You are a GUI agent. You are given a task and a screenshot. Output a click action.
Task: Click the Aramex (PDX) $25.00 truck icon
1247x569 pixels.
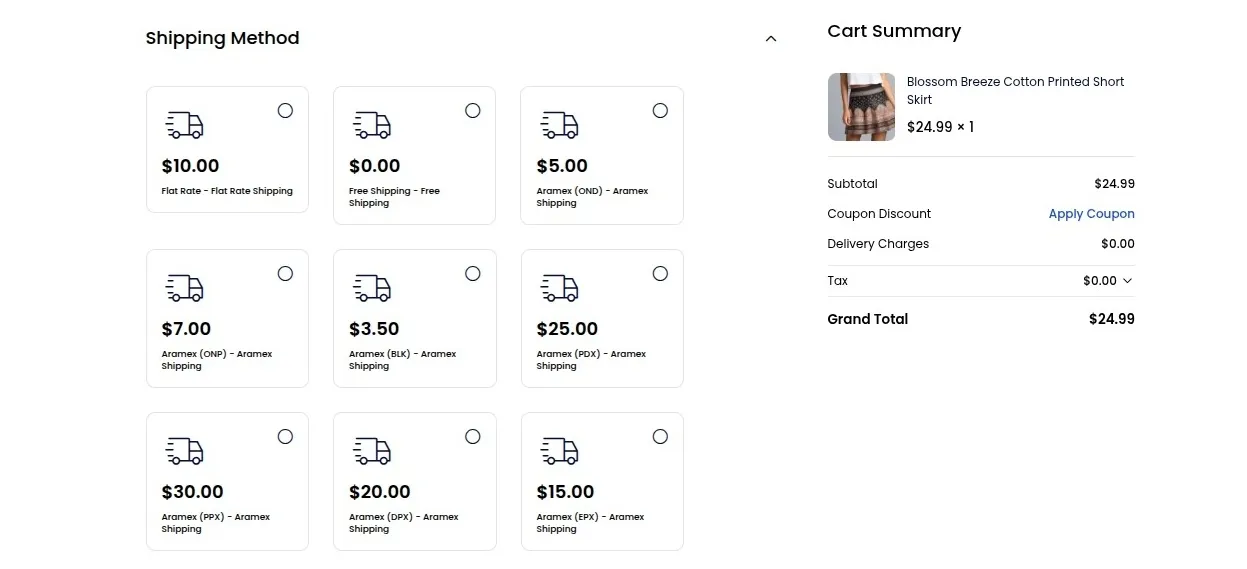tap(559, 288)
